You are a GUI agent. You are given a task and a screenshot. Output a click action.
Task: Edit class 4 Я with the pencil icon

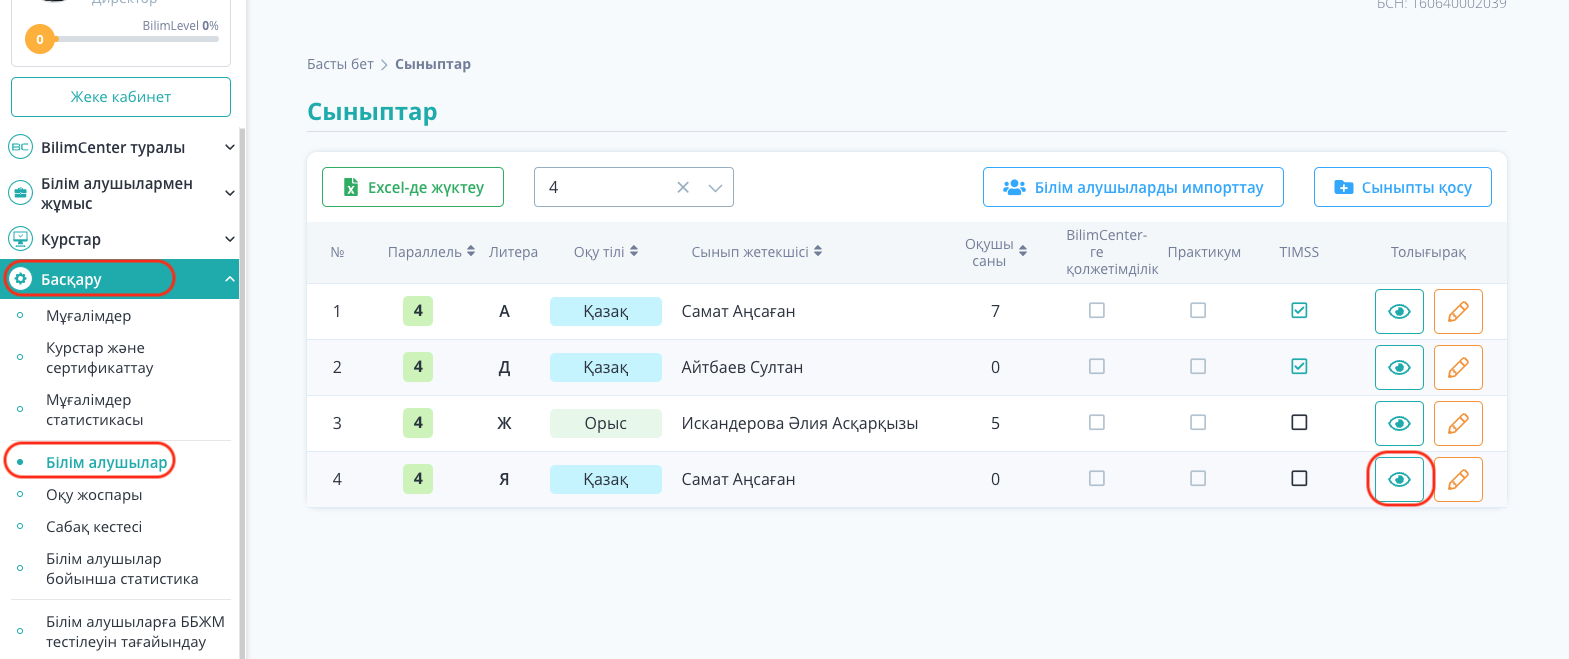coord(1458,479)
